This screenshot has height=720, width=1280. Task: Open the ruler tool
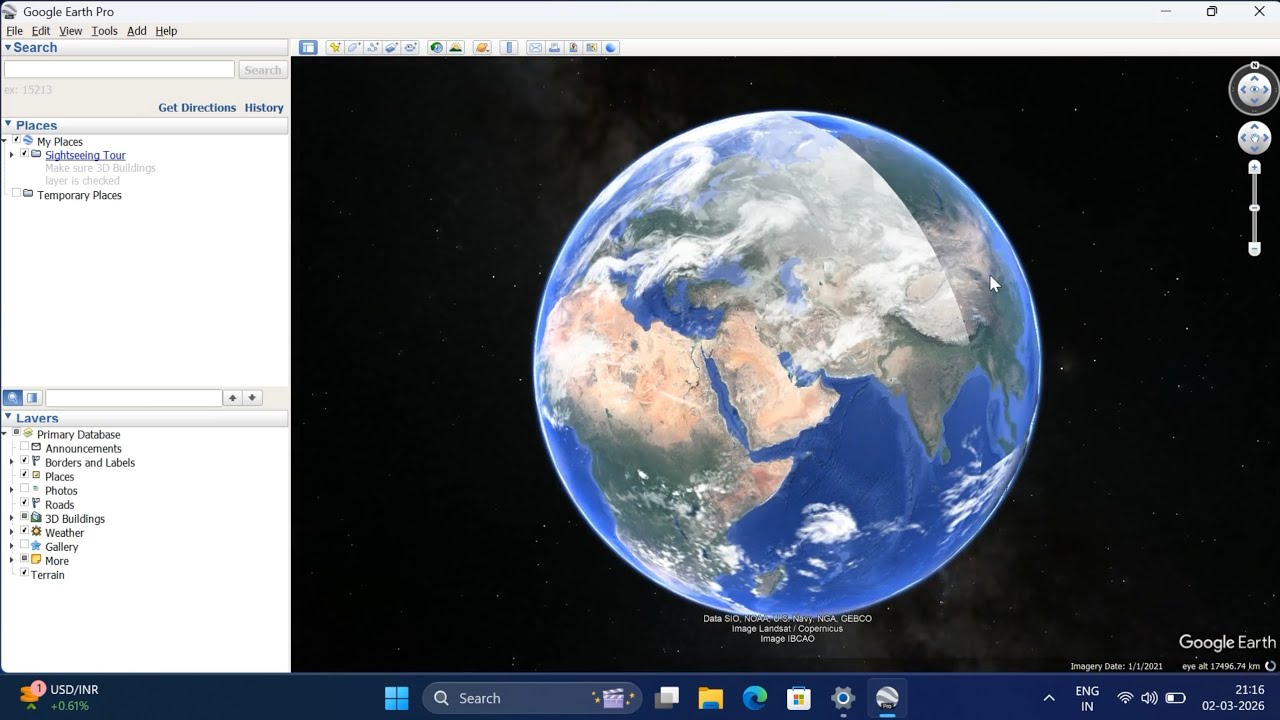point(509,47)
